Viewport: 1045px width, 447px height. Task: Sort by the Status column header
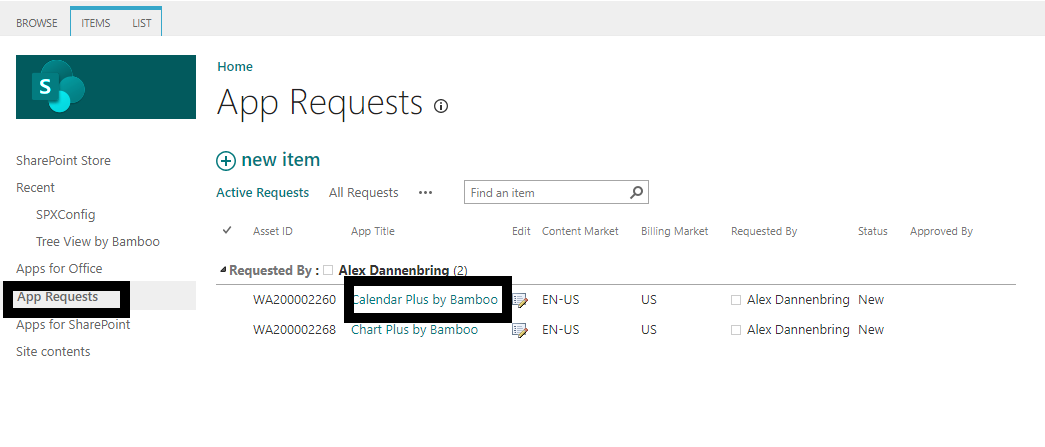click(x=872, y=231)
